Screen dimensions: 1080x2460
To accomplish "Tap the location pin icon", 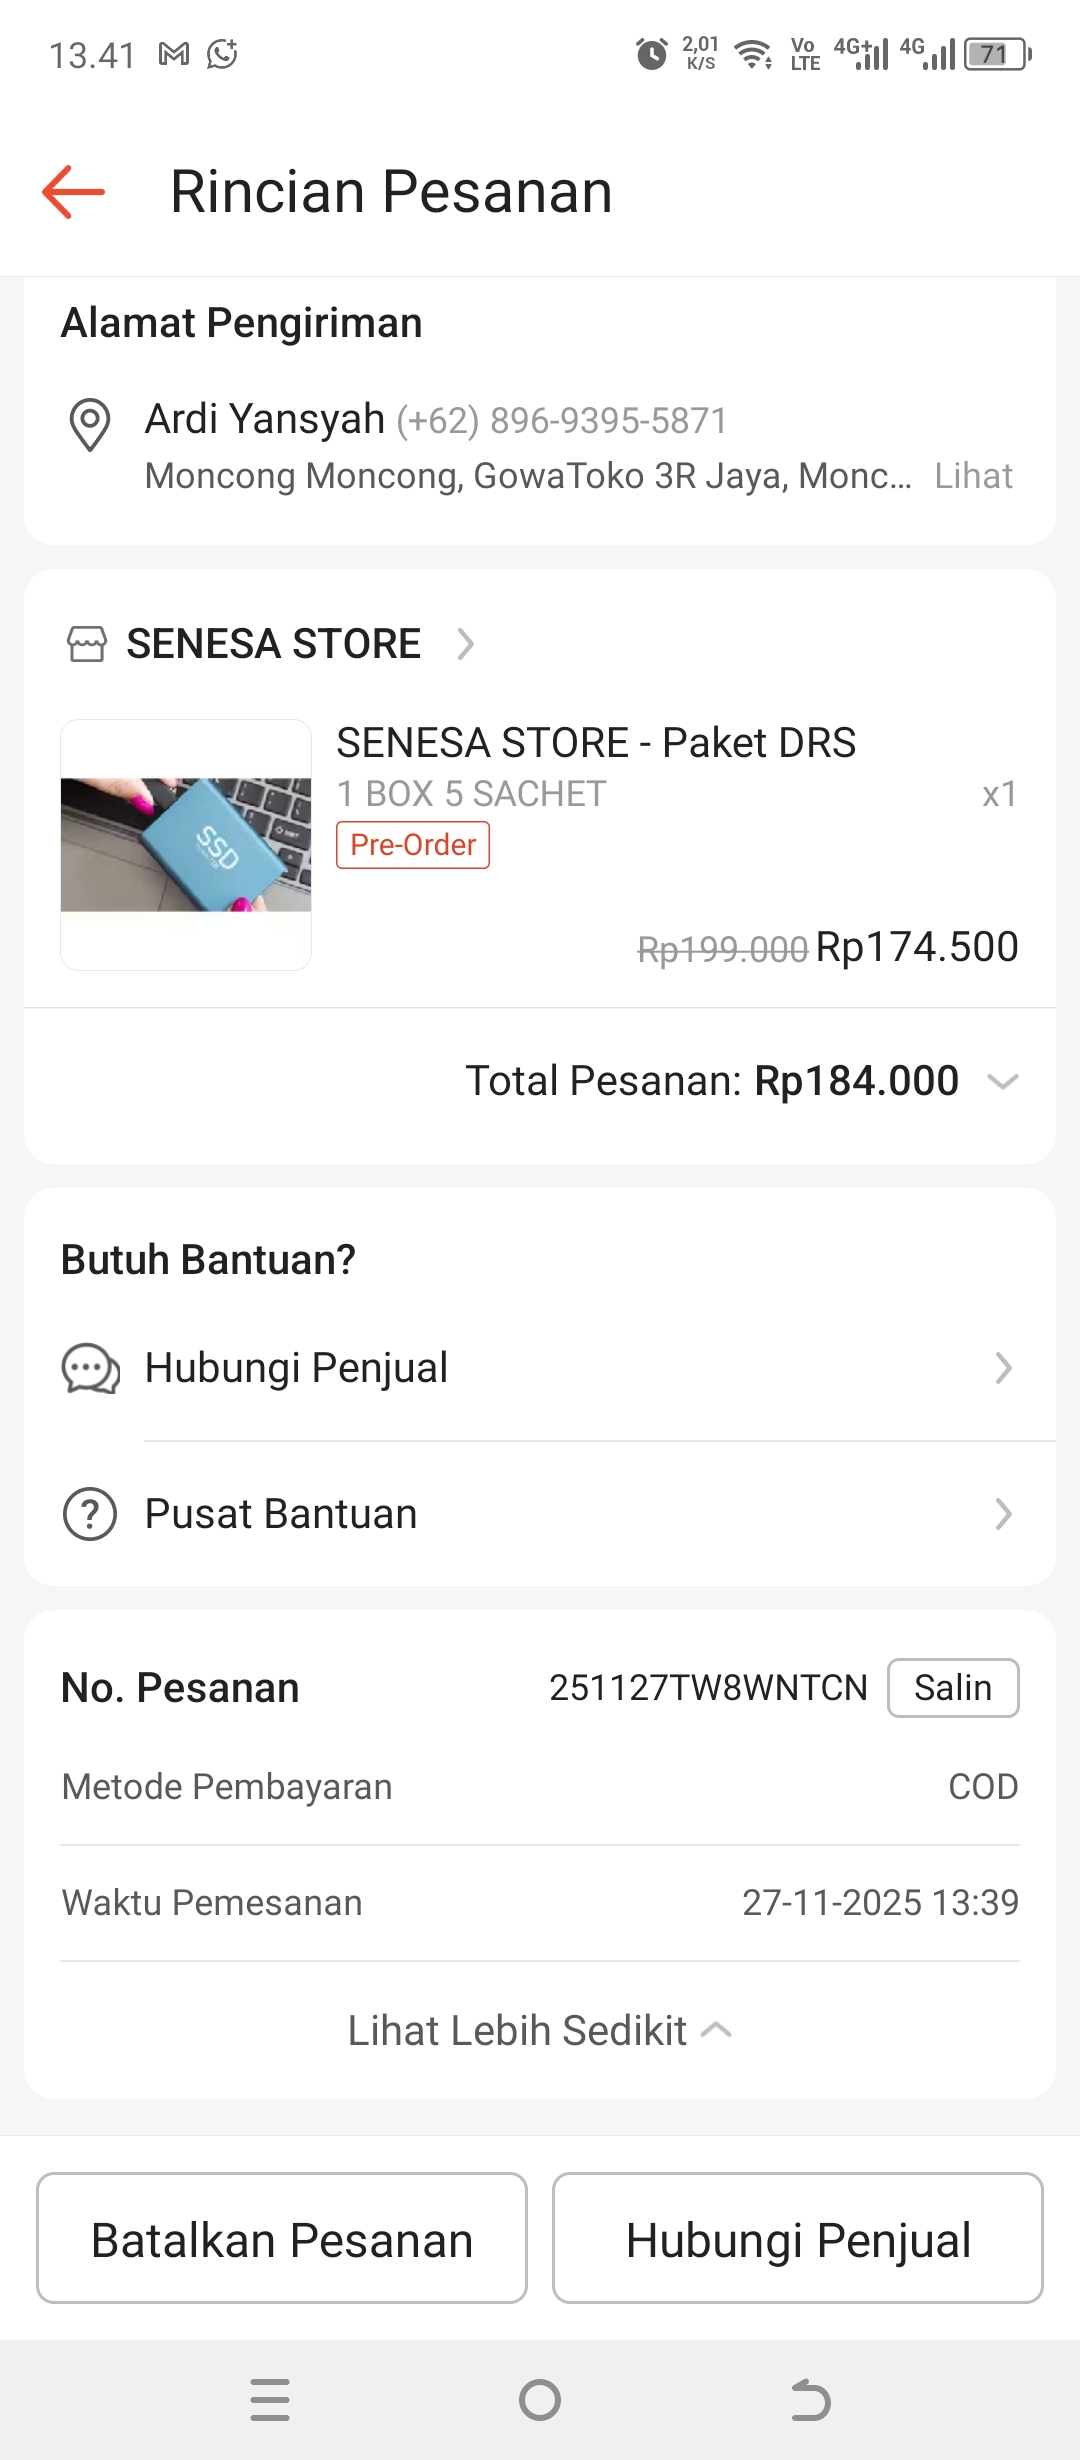I will (x=89, y=424).
